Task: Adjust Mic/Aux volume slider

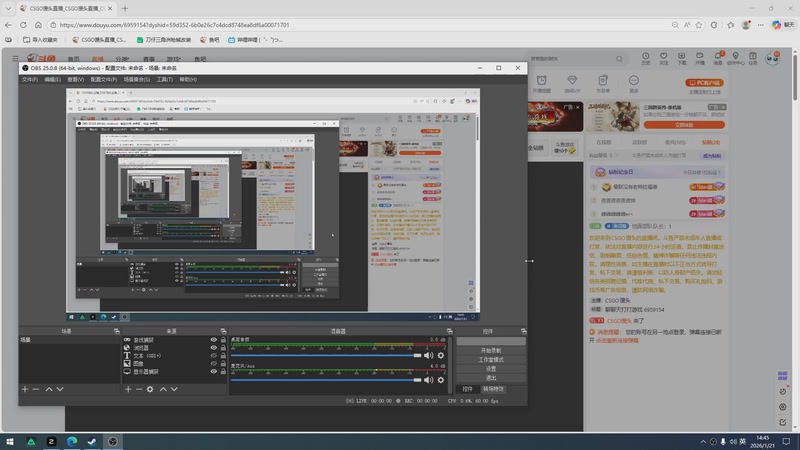Action: coord(326,380)
